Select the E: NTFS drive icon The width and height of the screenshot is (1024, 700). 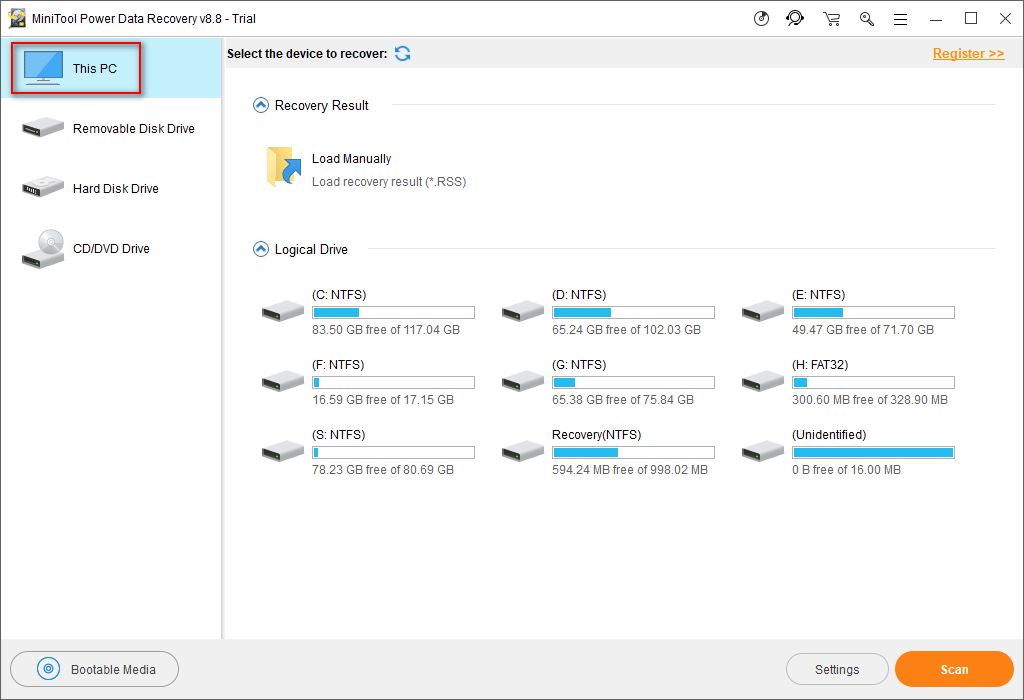[763, 311]
